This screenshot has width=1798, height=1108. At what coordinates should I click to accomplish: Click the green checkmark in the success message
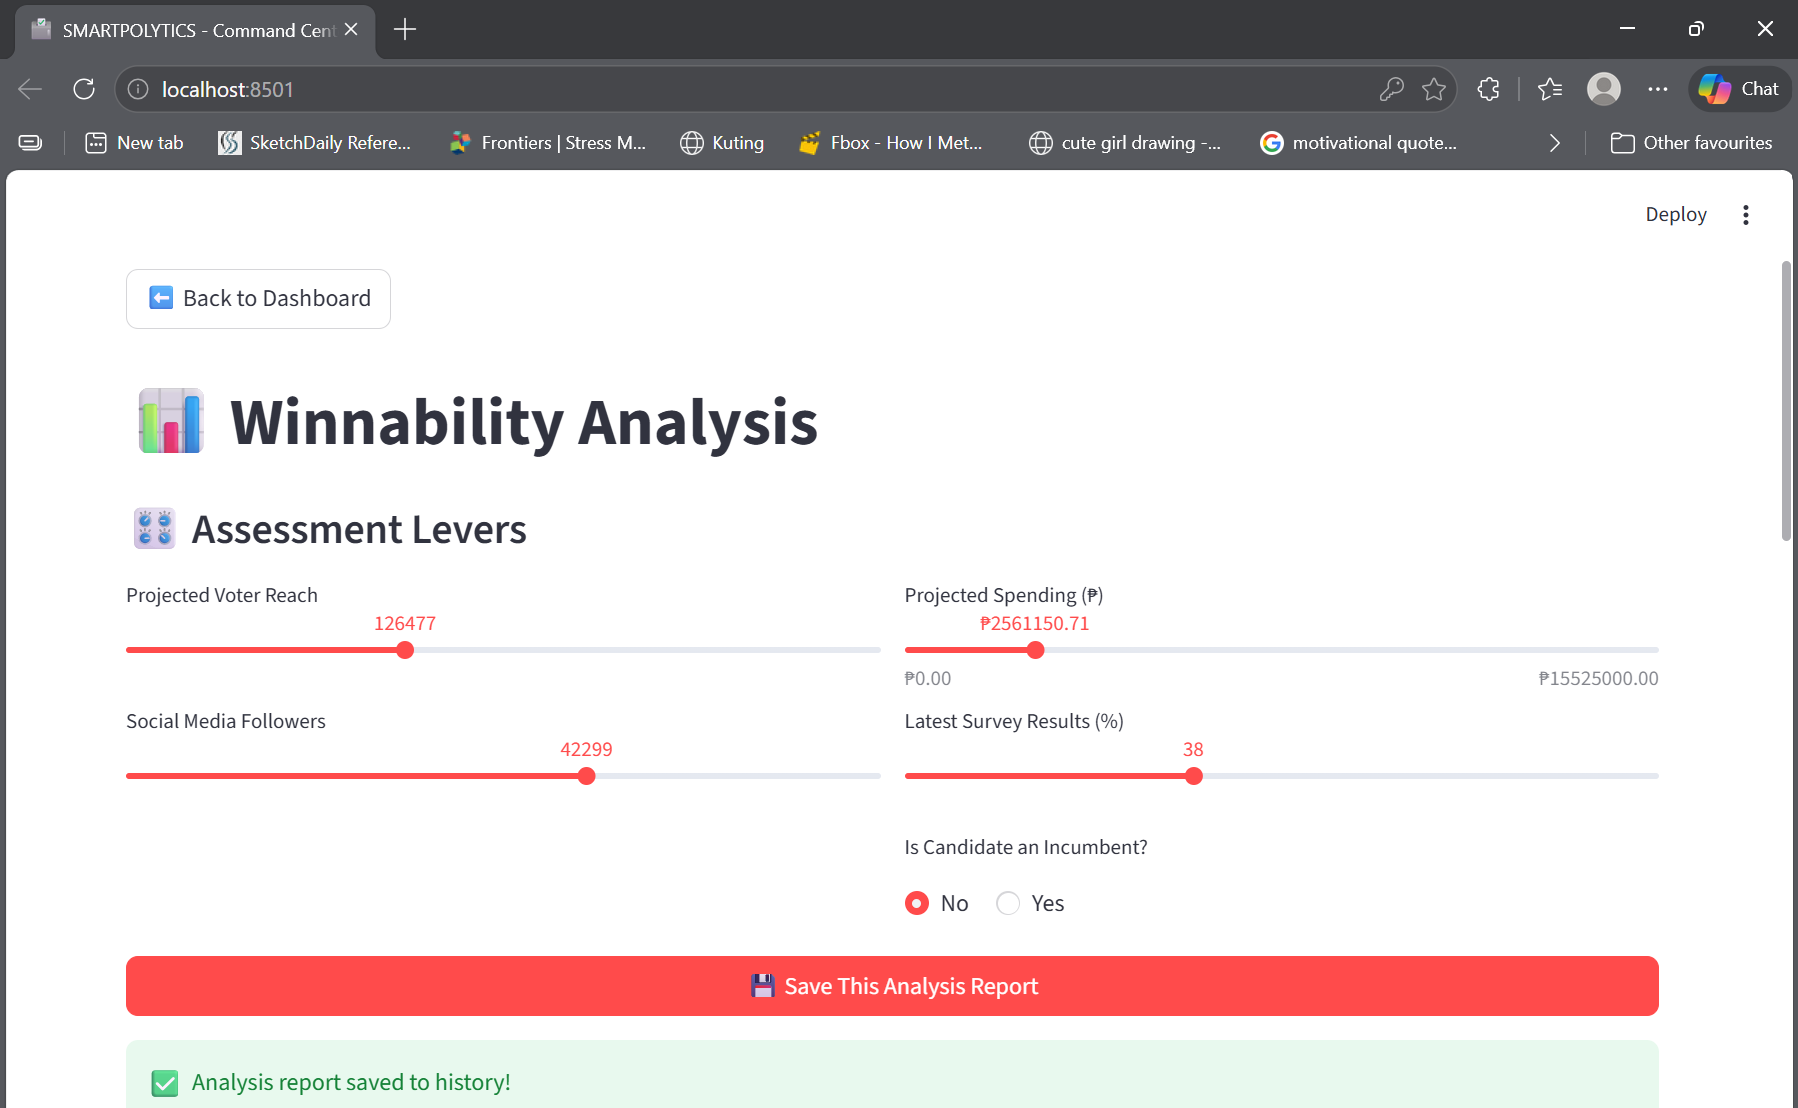pyautogui.click(x=164, y=1082)
